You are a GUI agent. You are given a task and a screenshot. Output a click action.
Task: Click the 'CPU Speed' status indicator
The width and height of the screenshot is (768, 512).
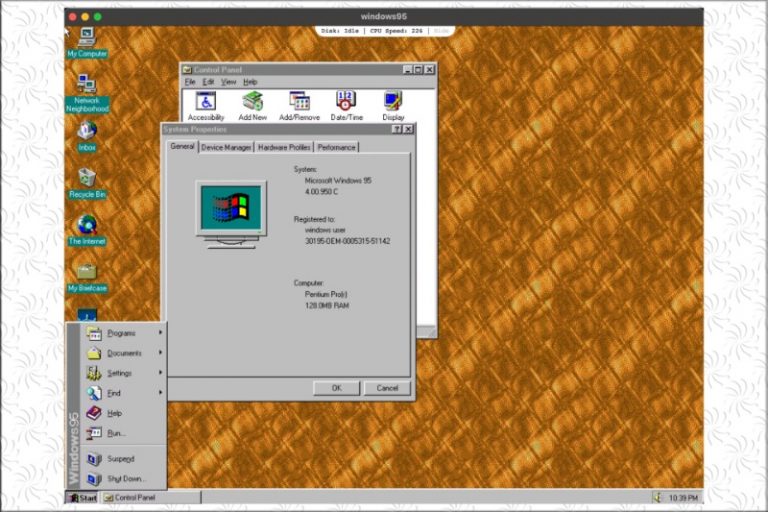click(x=396, y=31)
